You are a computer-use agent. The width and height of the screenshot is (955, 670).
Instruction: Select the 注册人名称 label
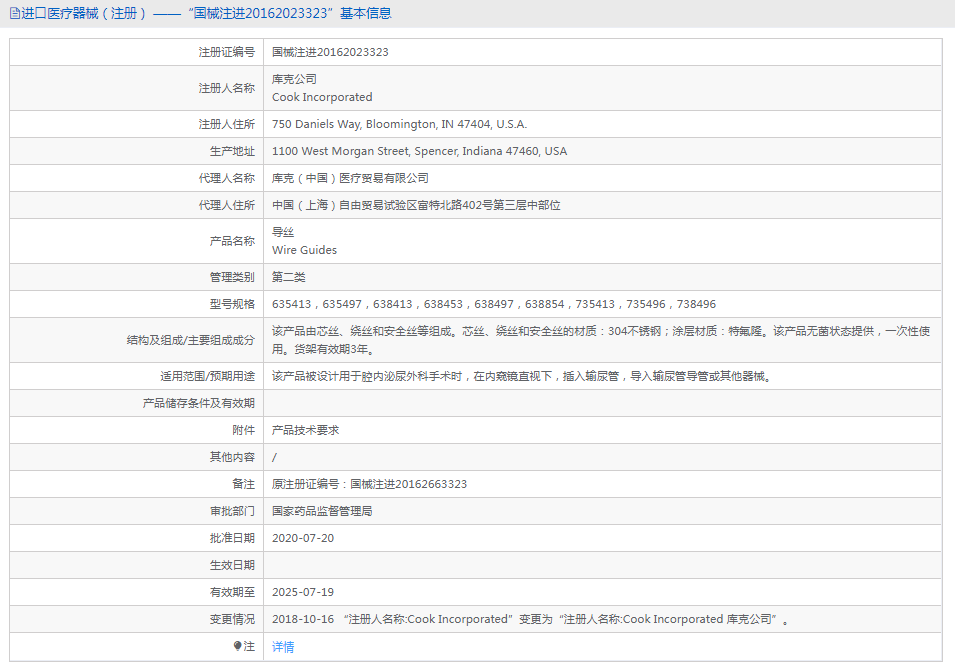(227, 88)
